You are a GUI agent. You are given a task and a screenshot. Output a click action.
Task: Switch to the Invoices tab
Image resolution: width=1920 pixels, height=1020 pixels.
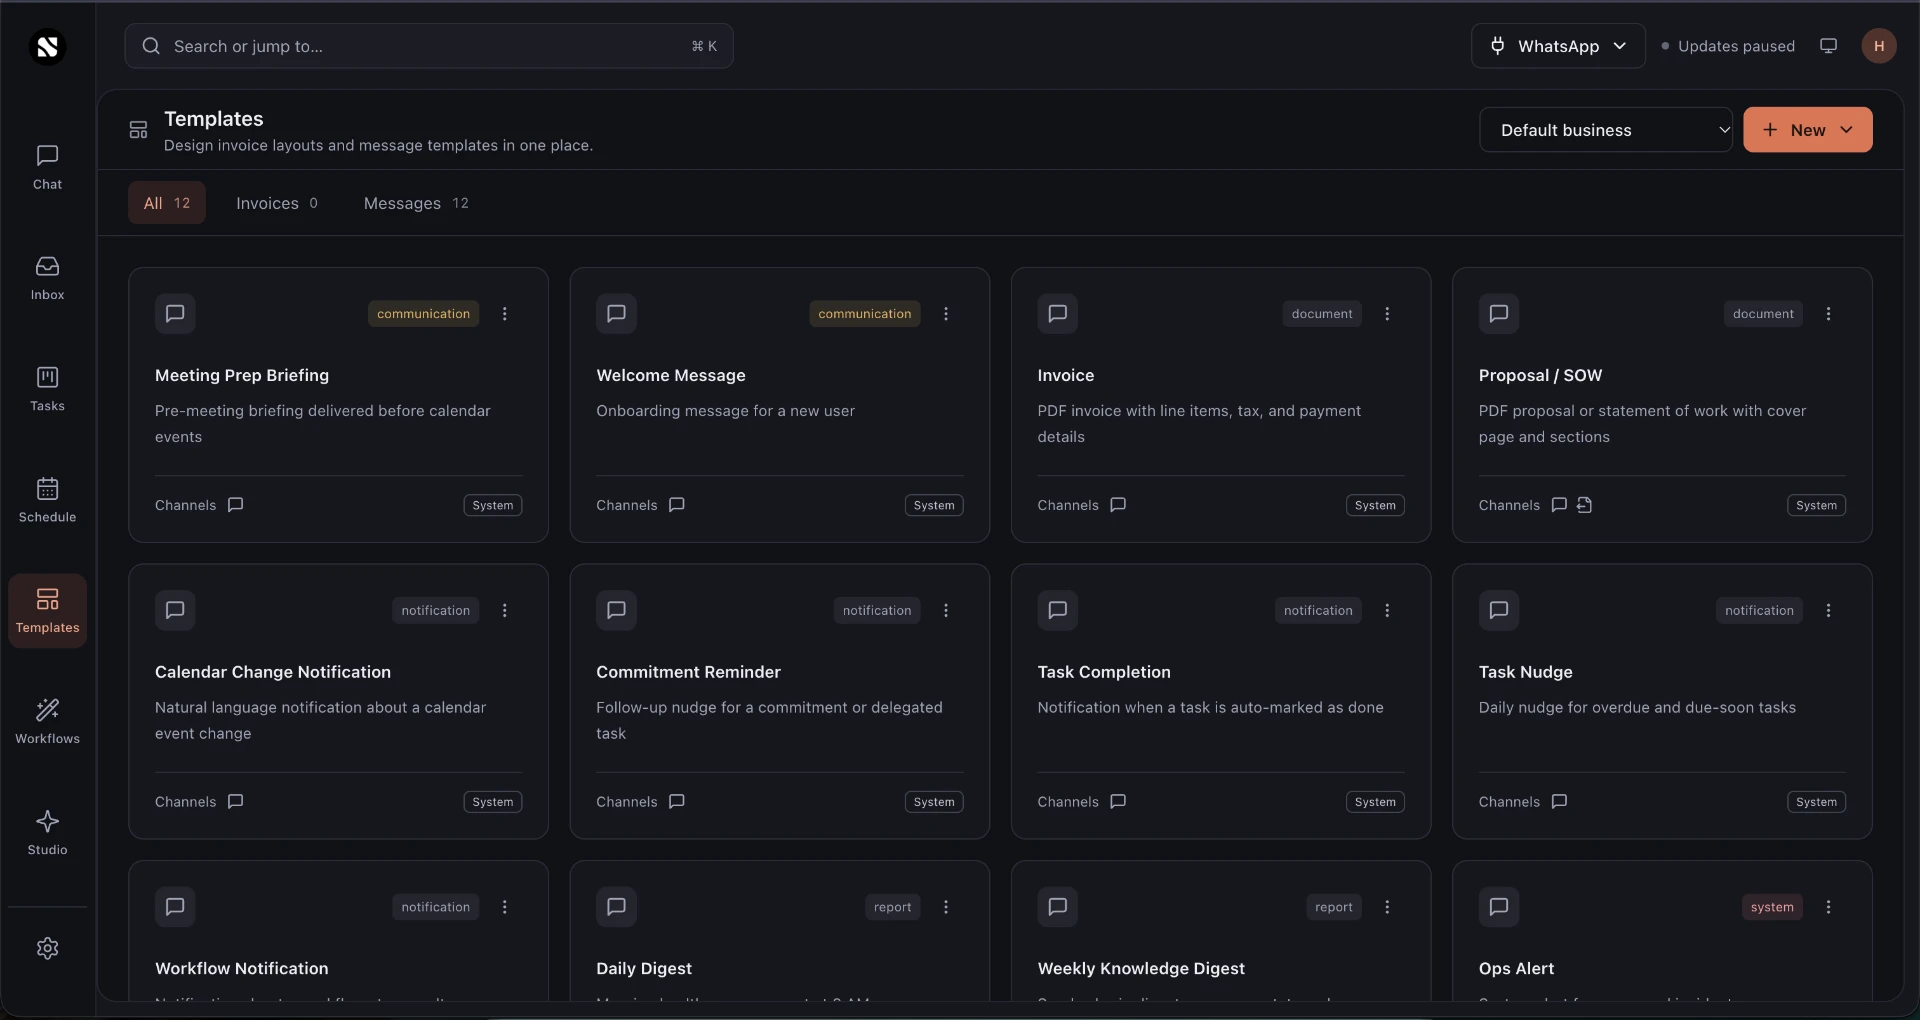click(x=277, y=203)
